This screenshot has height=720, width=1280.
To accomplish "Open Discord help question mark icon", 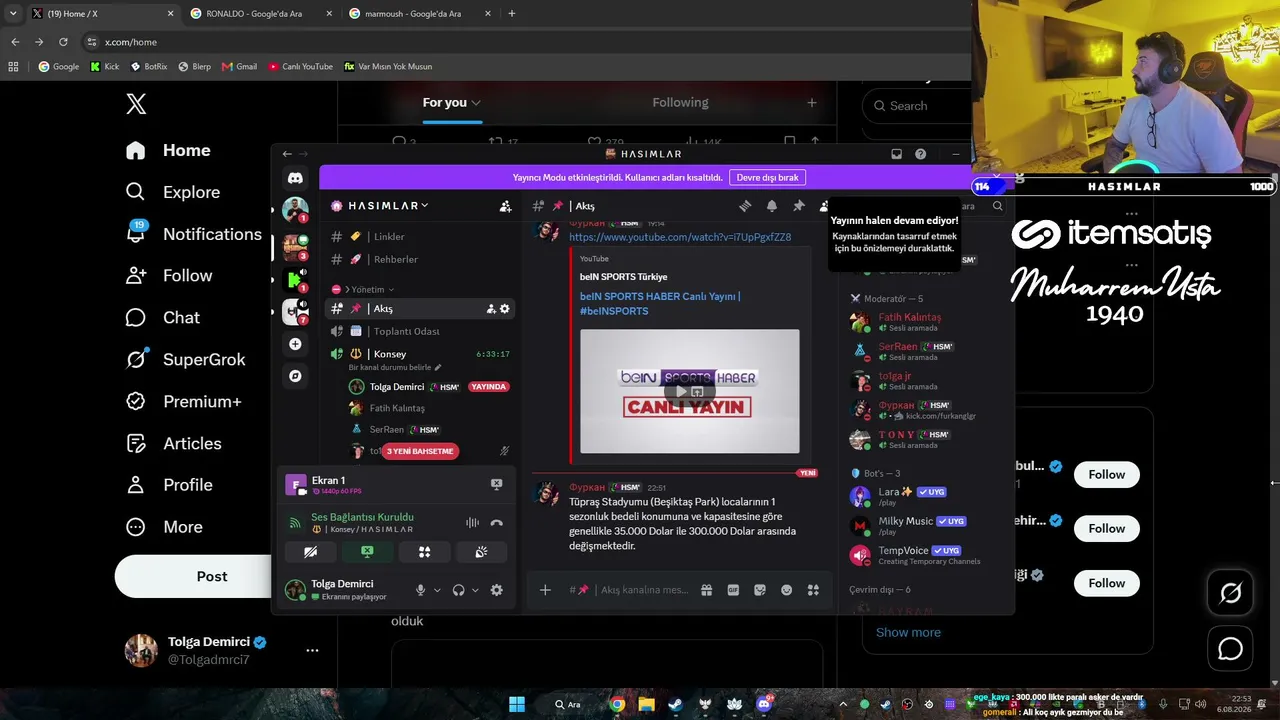I will coord(920,154).
